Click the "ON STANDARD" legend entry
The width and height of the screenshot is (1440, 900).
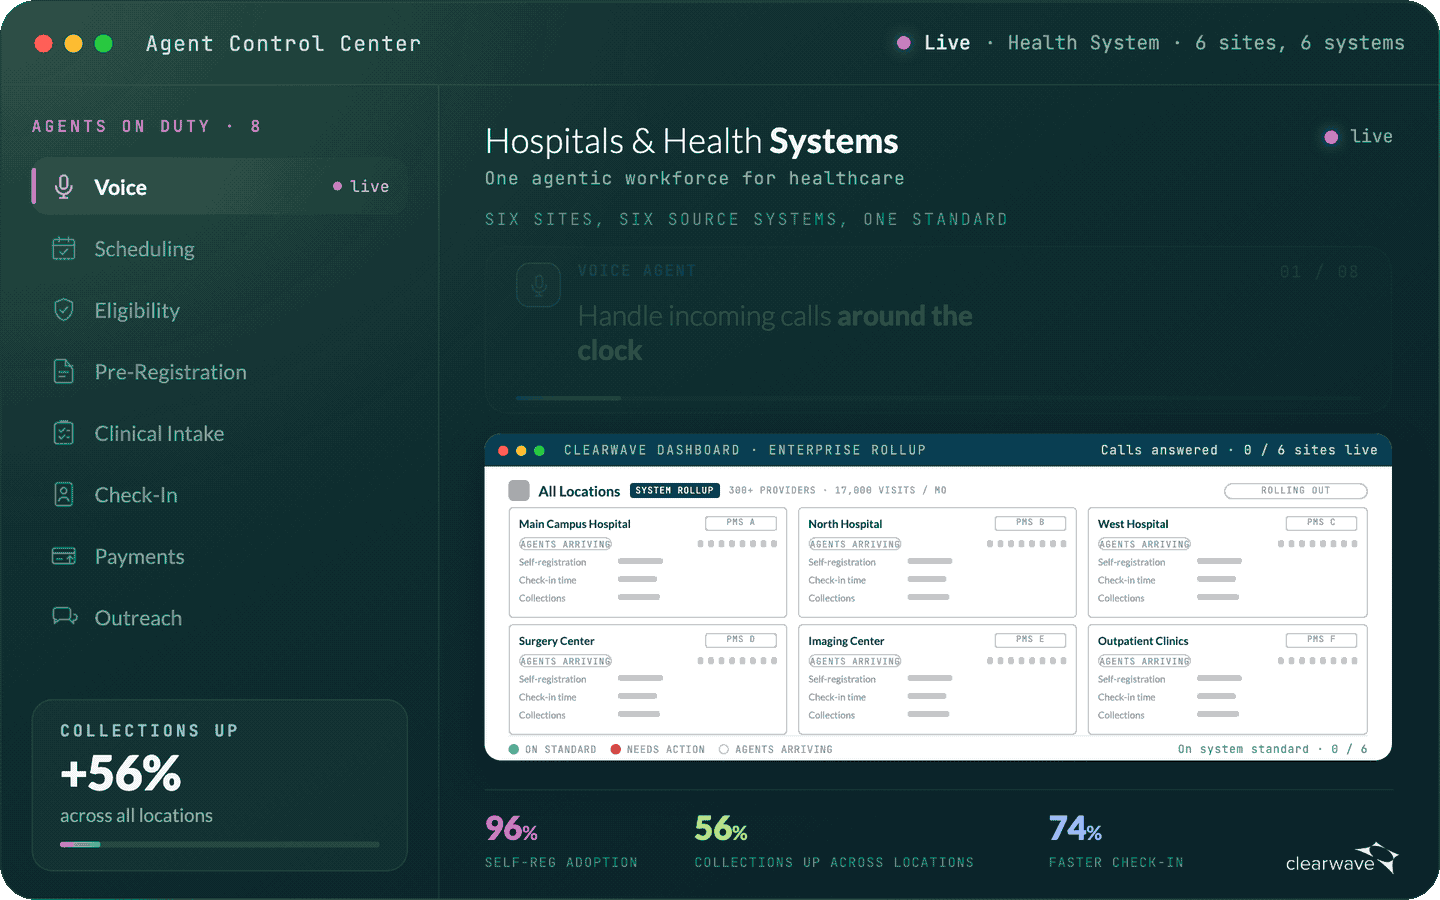coord(553,749)
